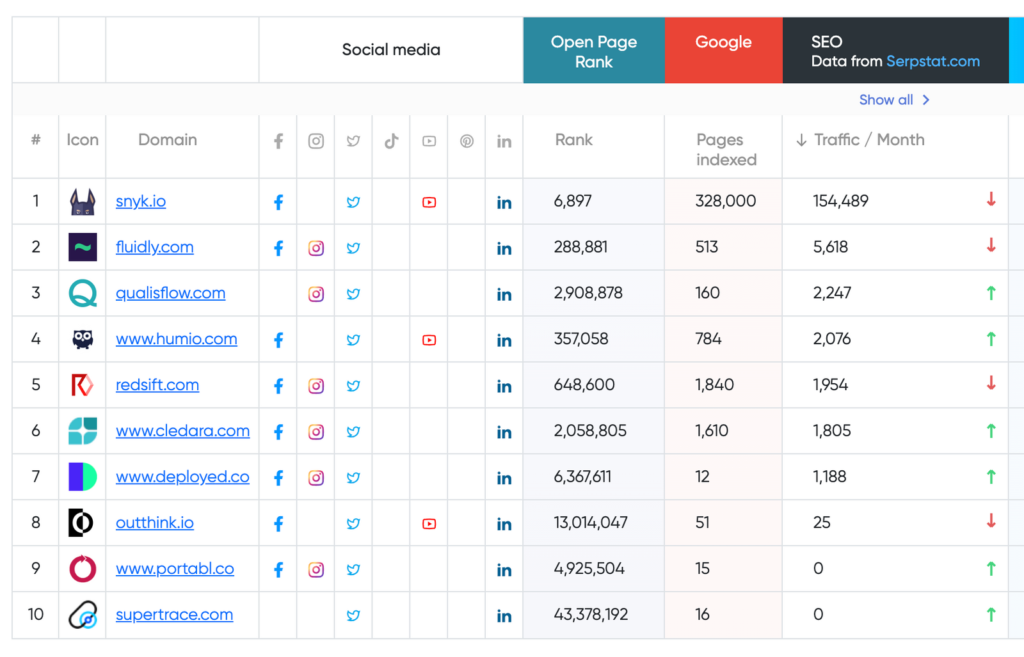The height and width of the screenshot is (657, 1024).
Task: Go to www.deployed.co domain link
Action: 183,477
